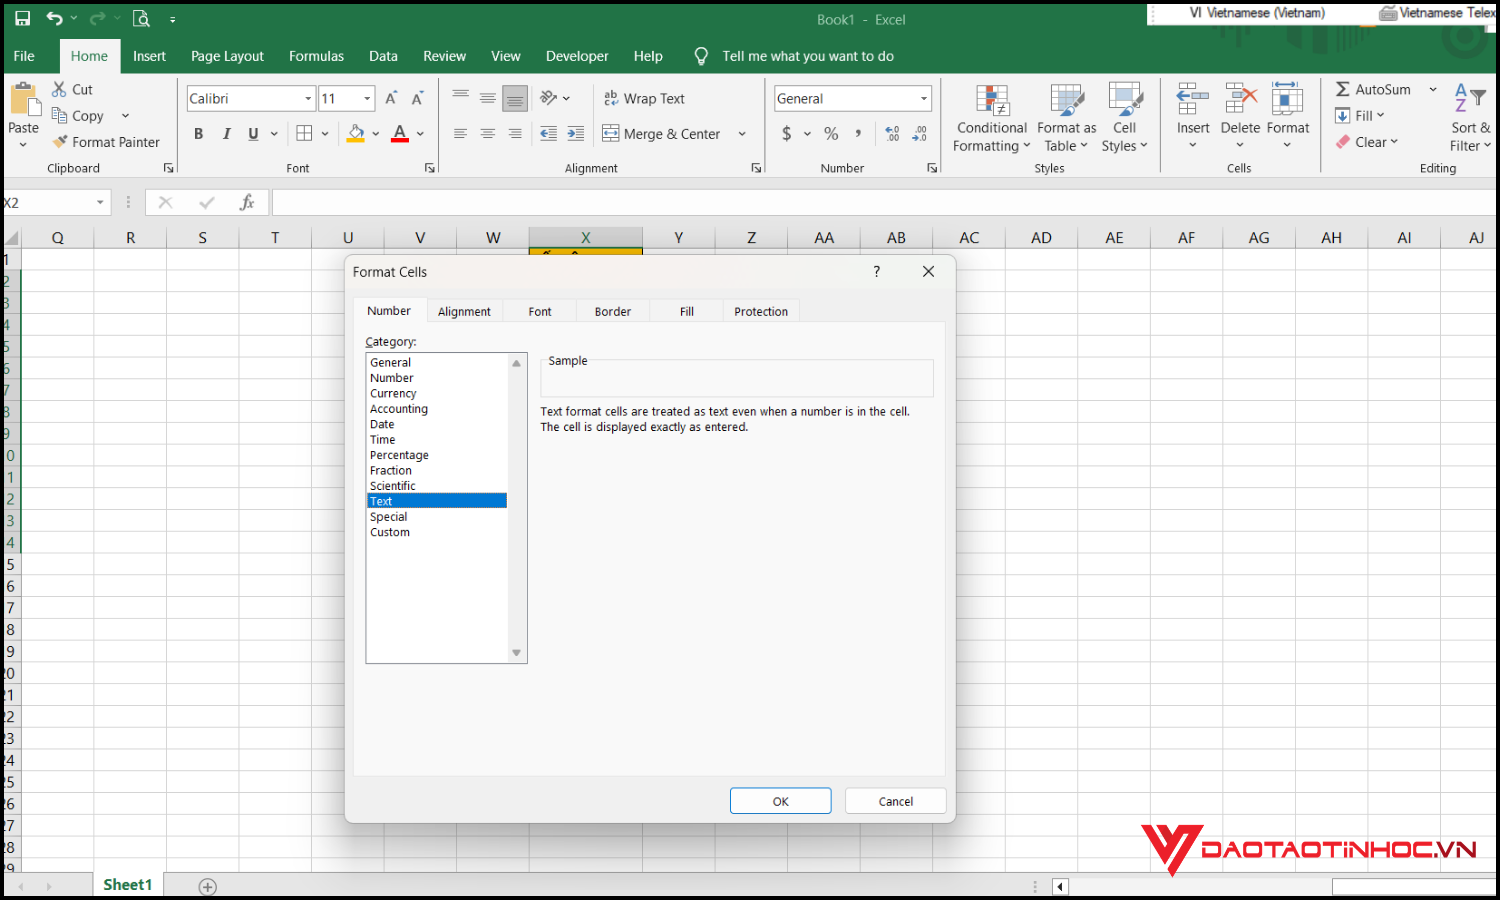The height and width of the screenshot is (900, 1500).
Task: Click the Percent Style icon
Action: (x=831, y=133)
